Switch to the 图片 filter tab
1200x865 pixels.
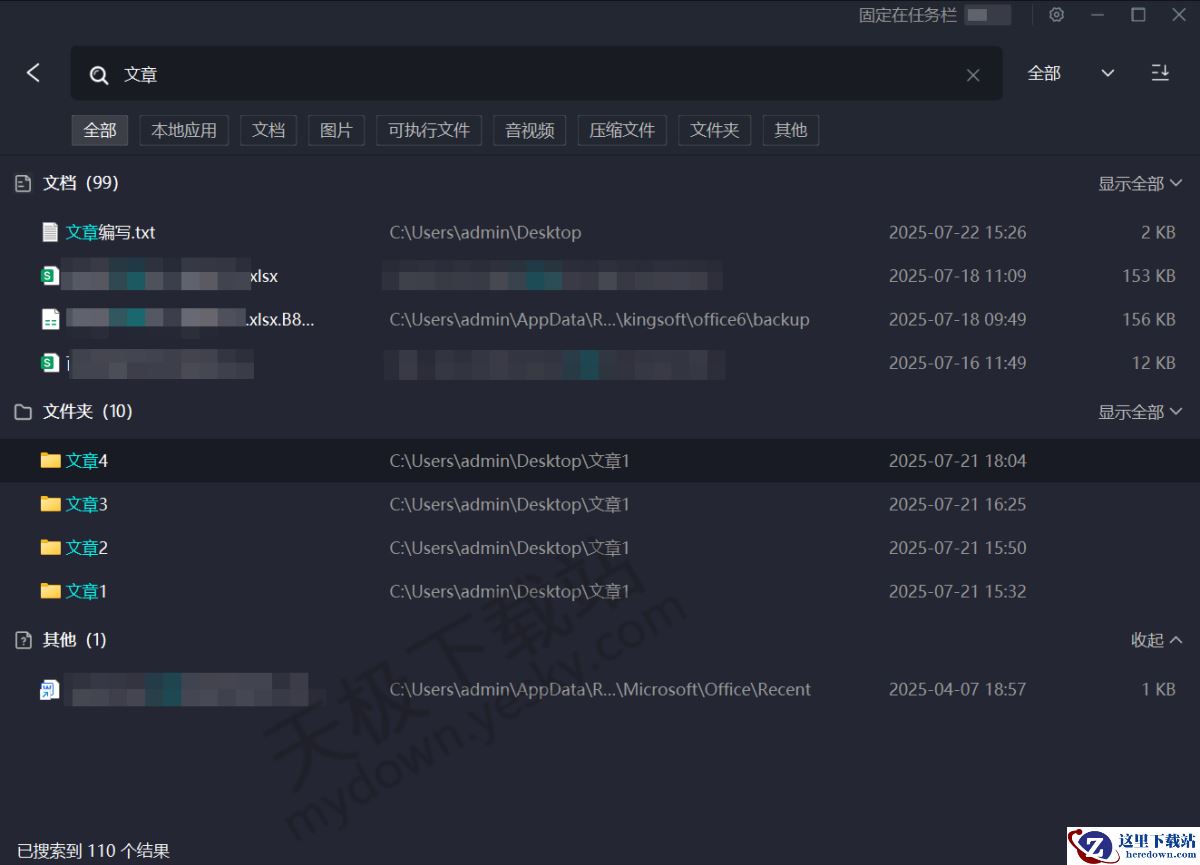tap(336, 130)
